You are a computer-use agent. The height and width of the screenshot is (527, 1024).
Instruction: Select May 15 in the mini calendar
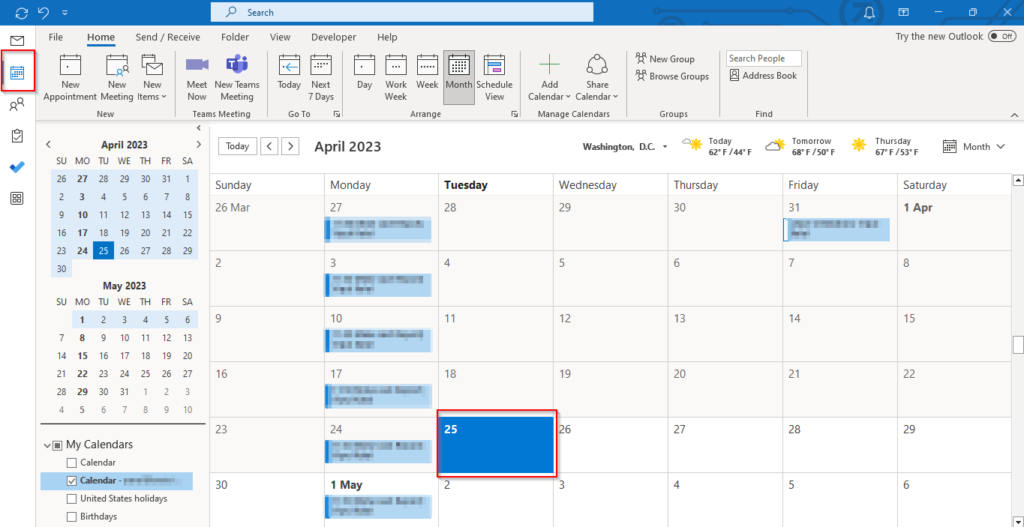(82, 356)
